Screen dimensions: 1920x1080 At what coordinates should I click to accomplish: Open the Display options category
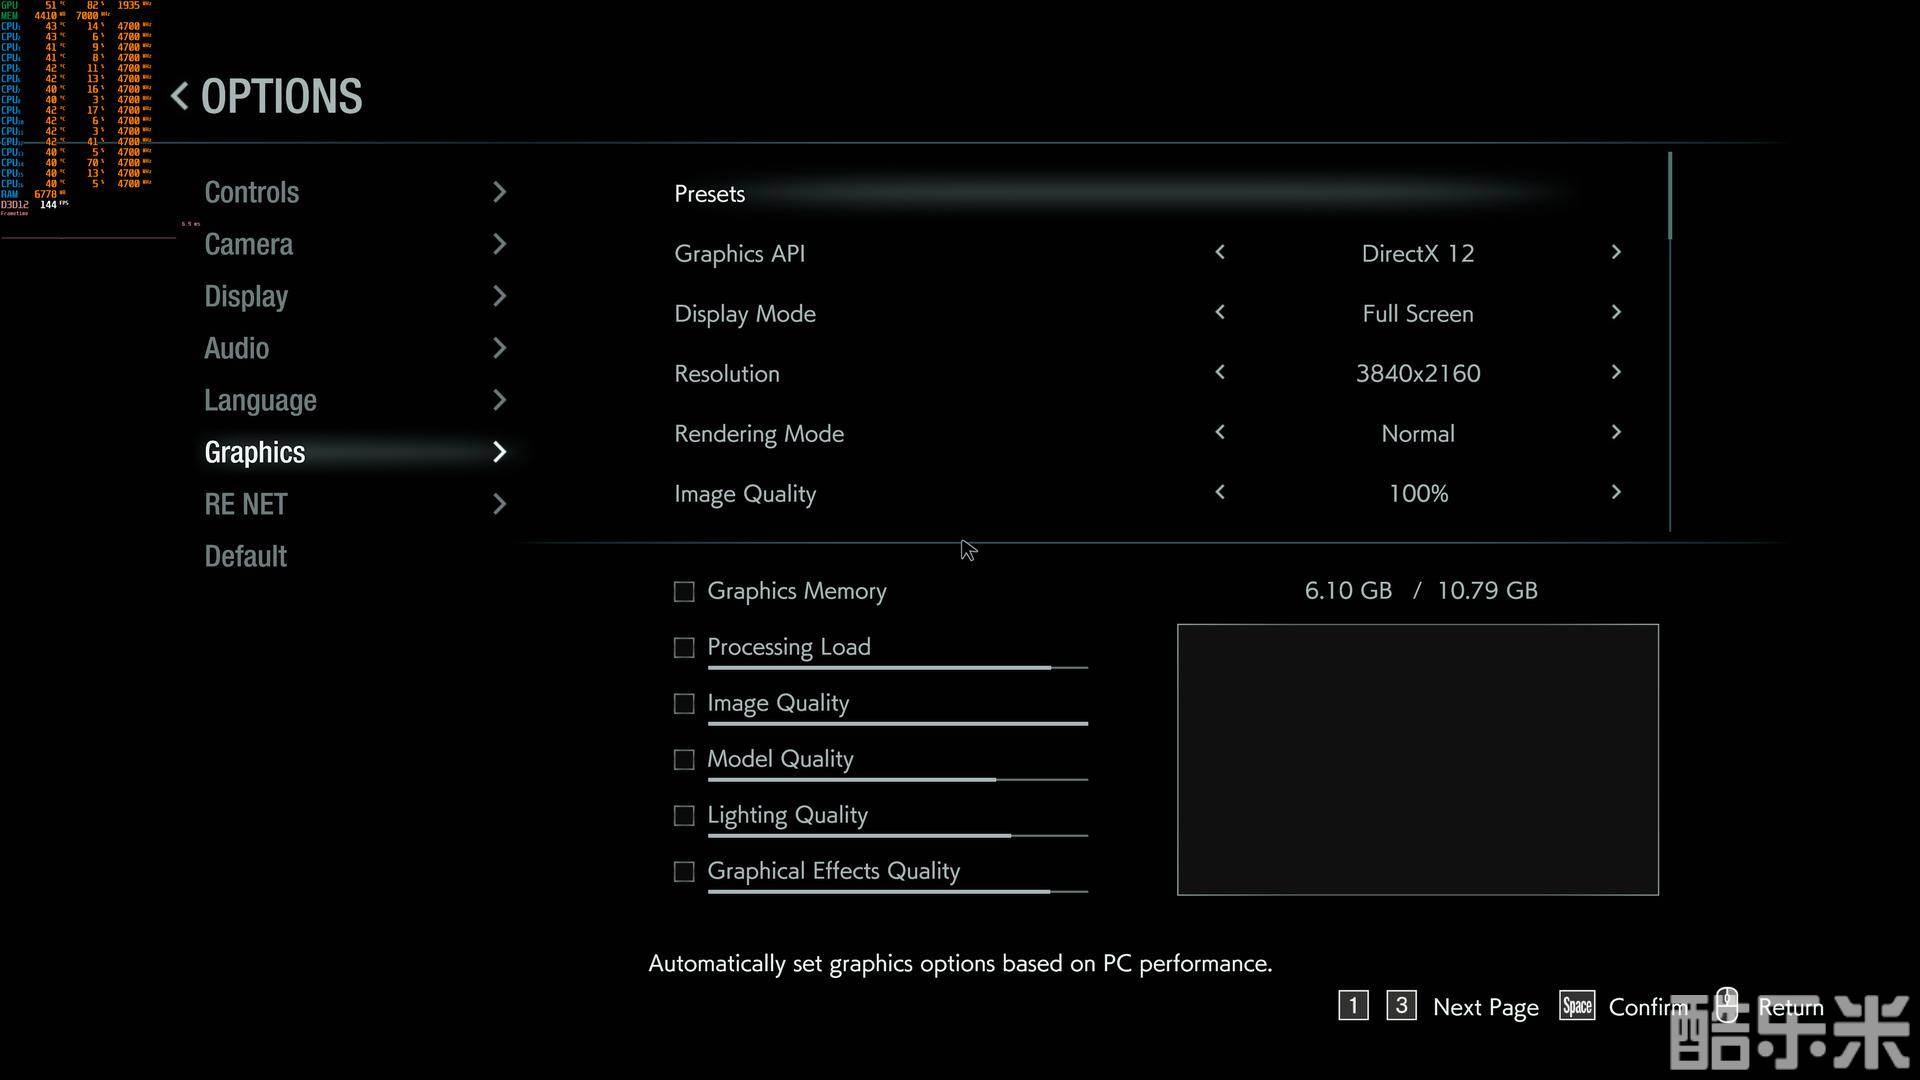point(246,296)
